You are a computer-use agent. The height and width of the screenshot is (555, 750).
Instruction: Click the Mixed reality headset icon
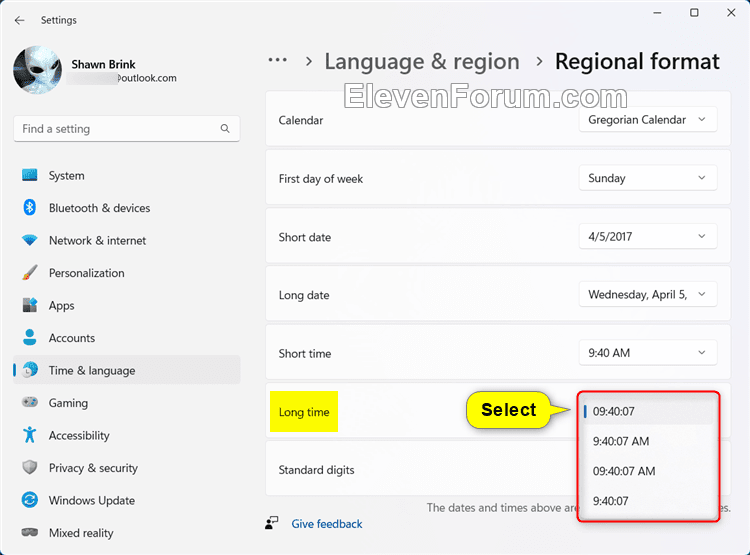point(30,532)
